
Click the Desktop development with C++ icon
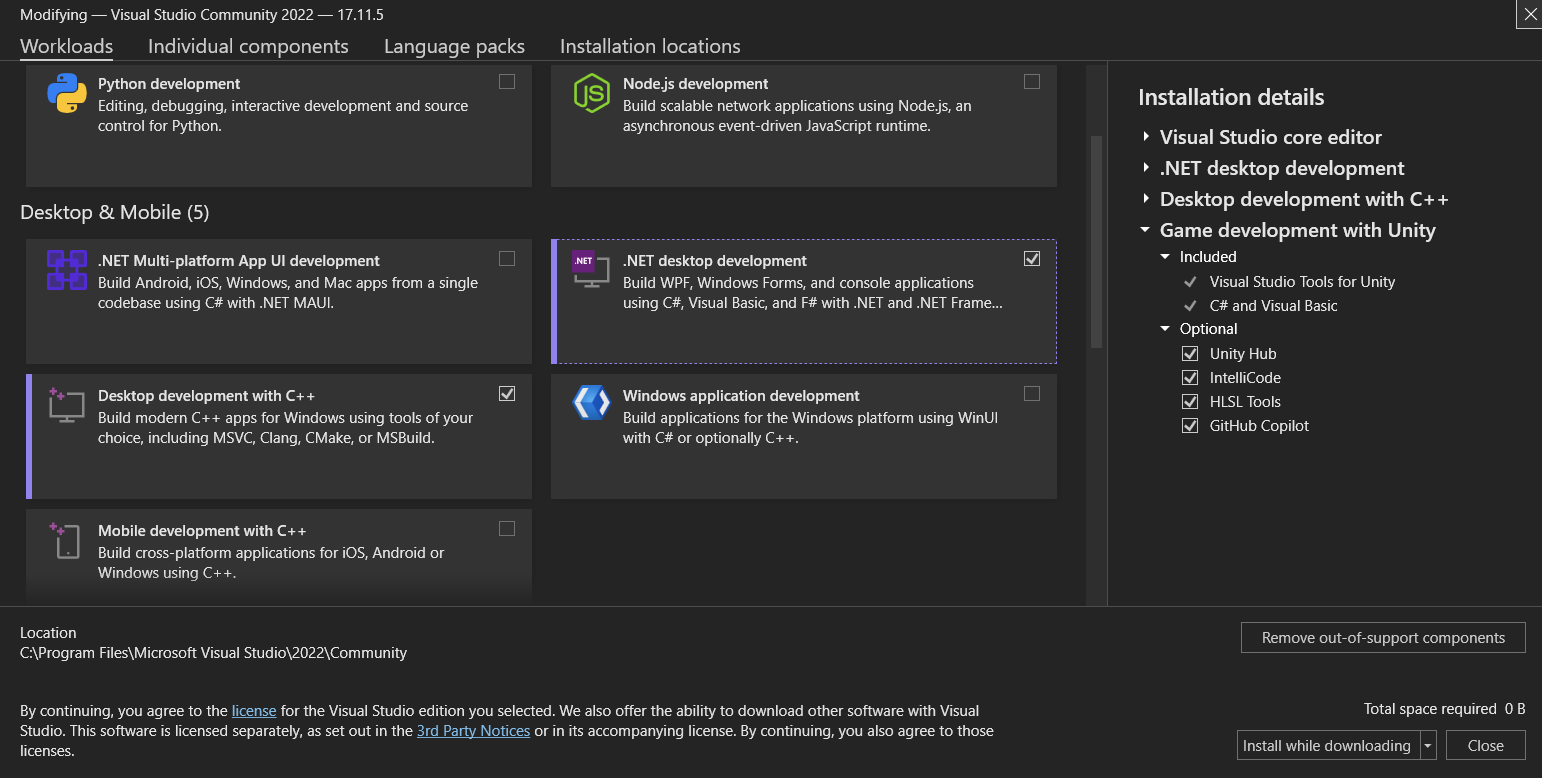pos(67,405)
